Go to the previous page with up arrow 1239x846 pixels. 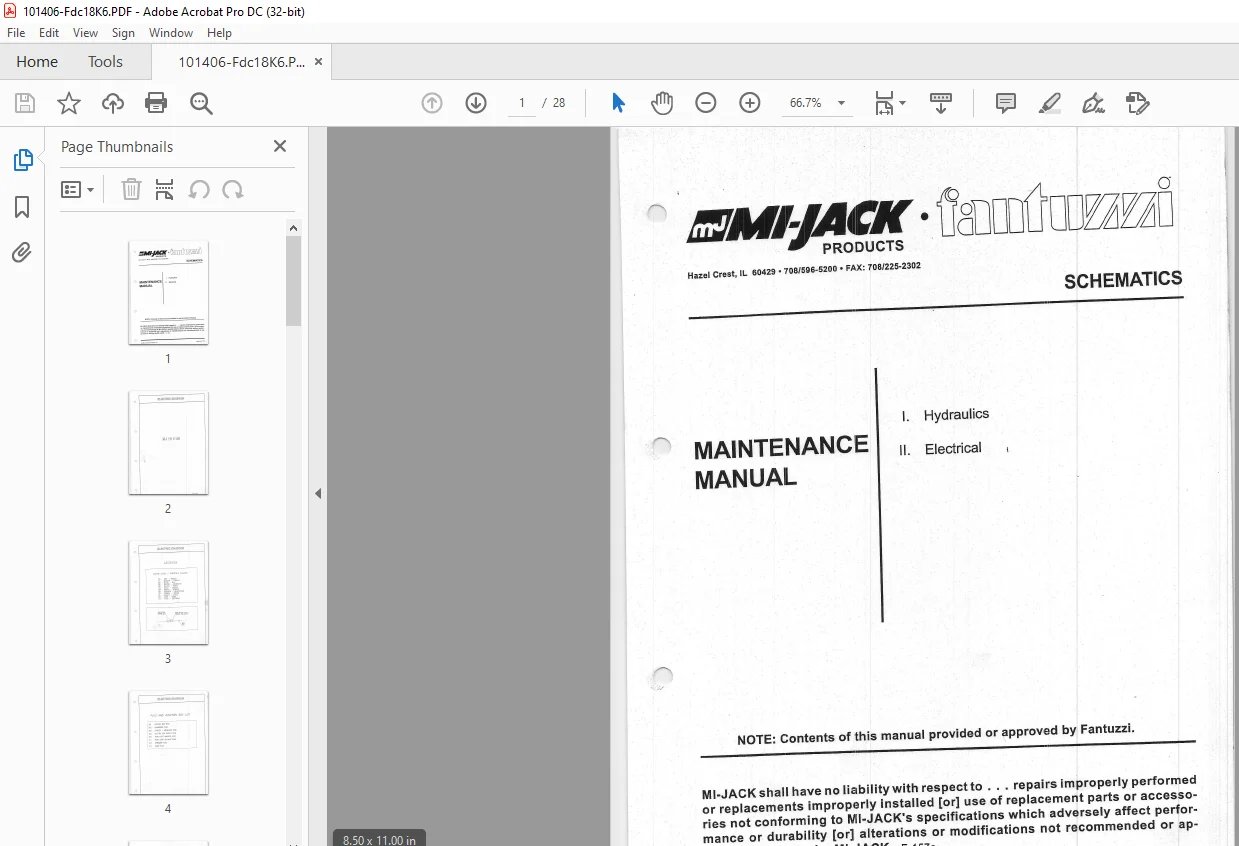point(432,103)
